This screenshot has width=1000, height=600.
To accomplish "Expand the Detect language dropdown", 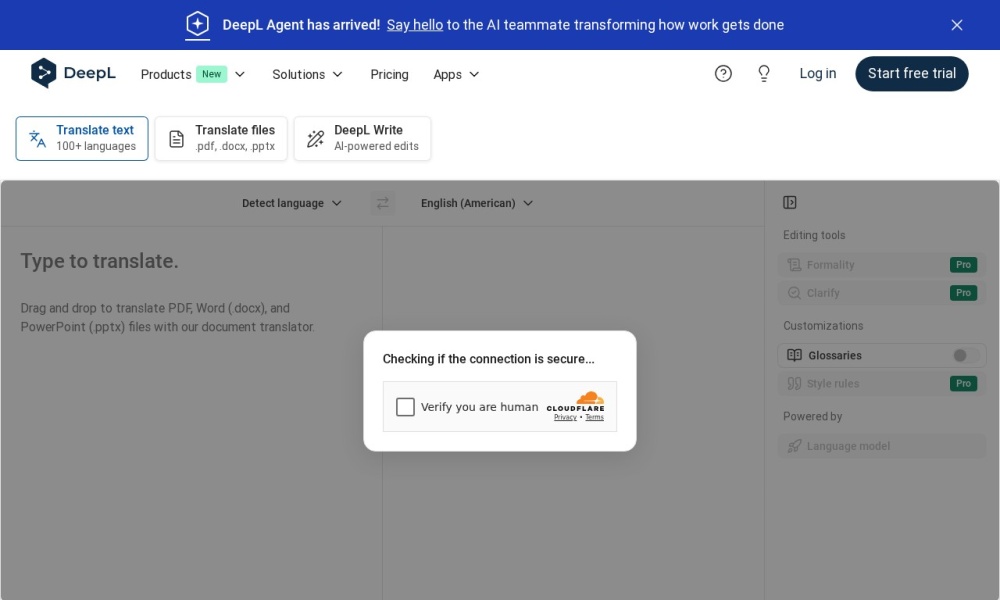I will click(x=291, y=203).
